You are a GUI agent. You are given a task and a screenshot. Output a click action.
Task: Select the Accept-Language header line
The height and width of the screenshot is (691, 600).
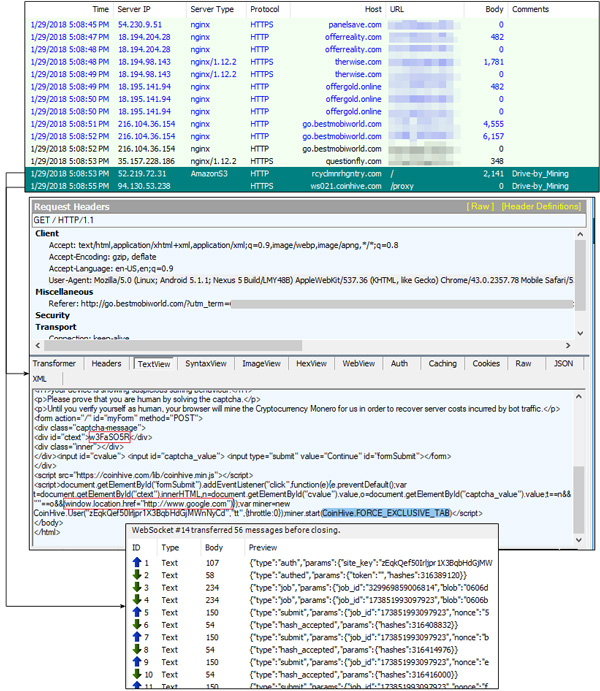coord(111,268)
